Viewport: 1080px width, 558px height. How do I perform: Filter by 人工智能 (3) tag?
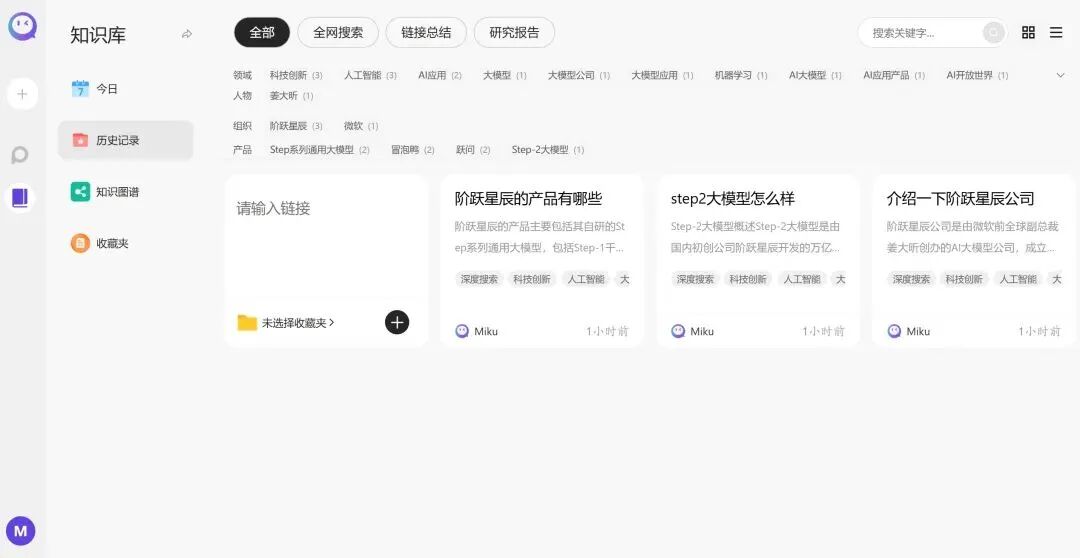pyautogui.click(x=371, y=75)
